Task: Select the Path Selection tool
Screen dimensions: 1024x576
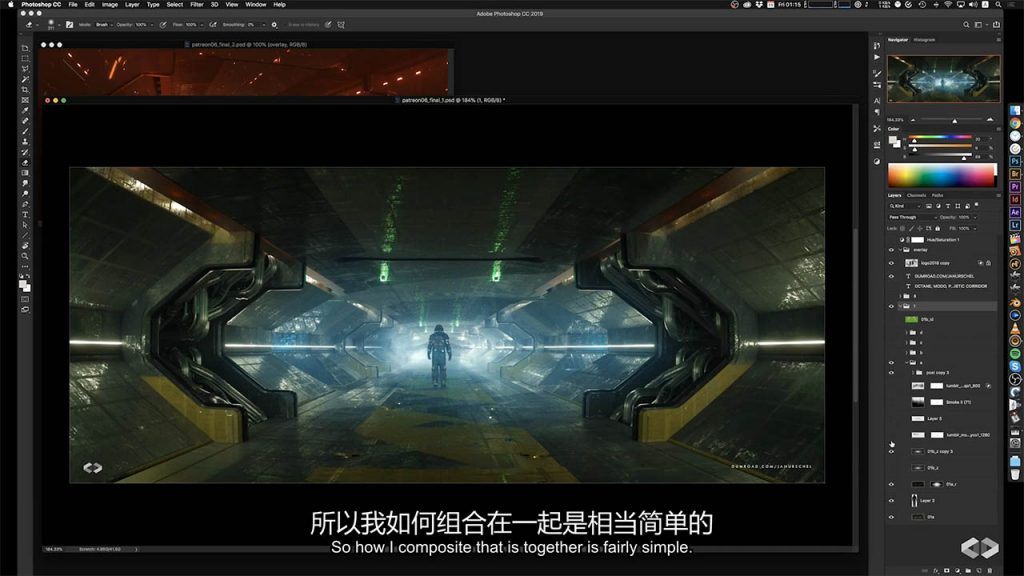Action: pos(25,225)
